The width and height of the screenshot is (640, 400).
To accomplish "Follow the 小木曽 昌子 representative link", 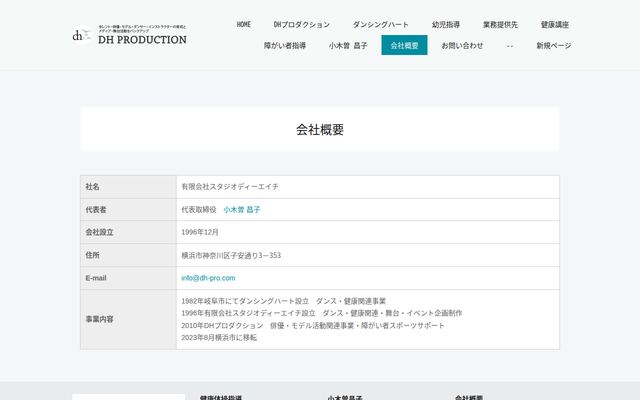I will [242, 209].
